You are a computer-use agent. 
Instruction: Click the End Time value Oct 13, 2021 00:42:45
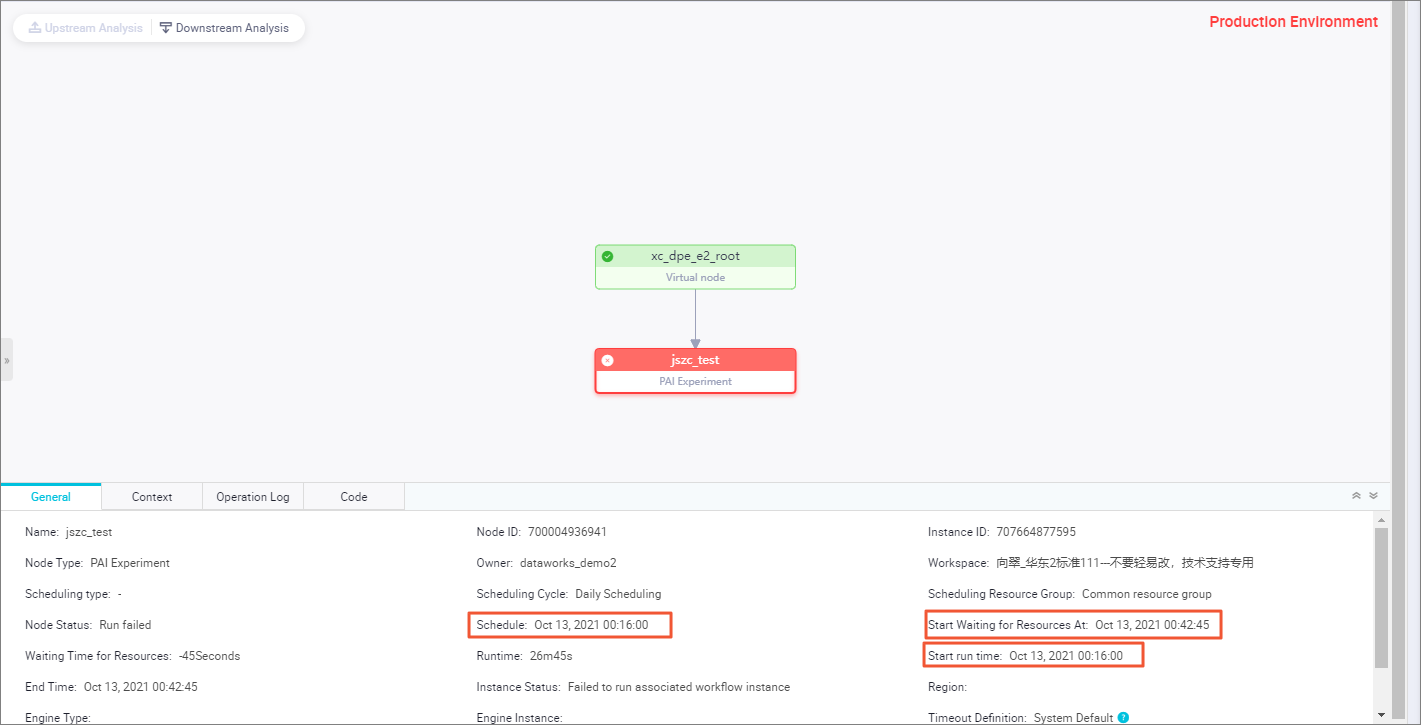(141, 687)
